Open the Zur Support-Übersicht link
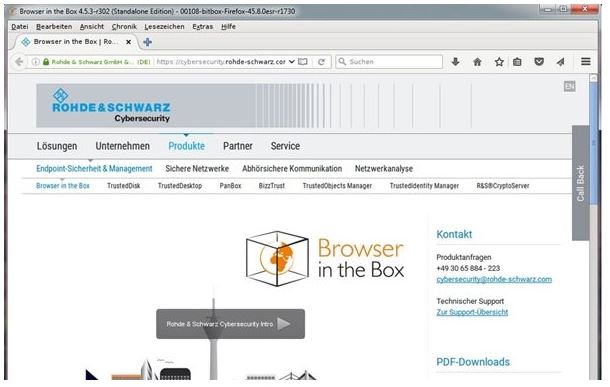Screen dimensions: 610x387 point(472,312)
